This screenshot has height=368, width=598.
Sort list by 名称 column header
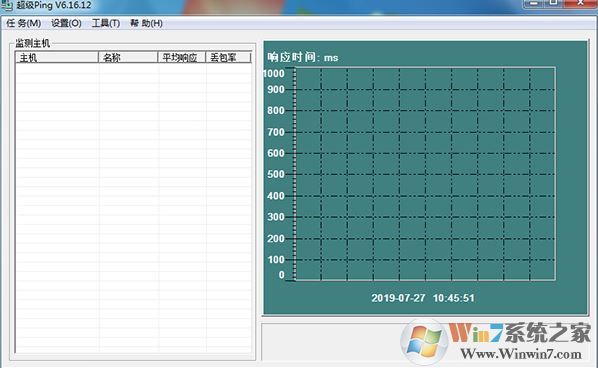(x=128, y=58)
